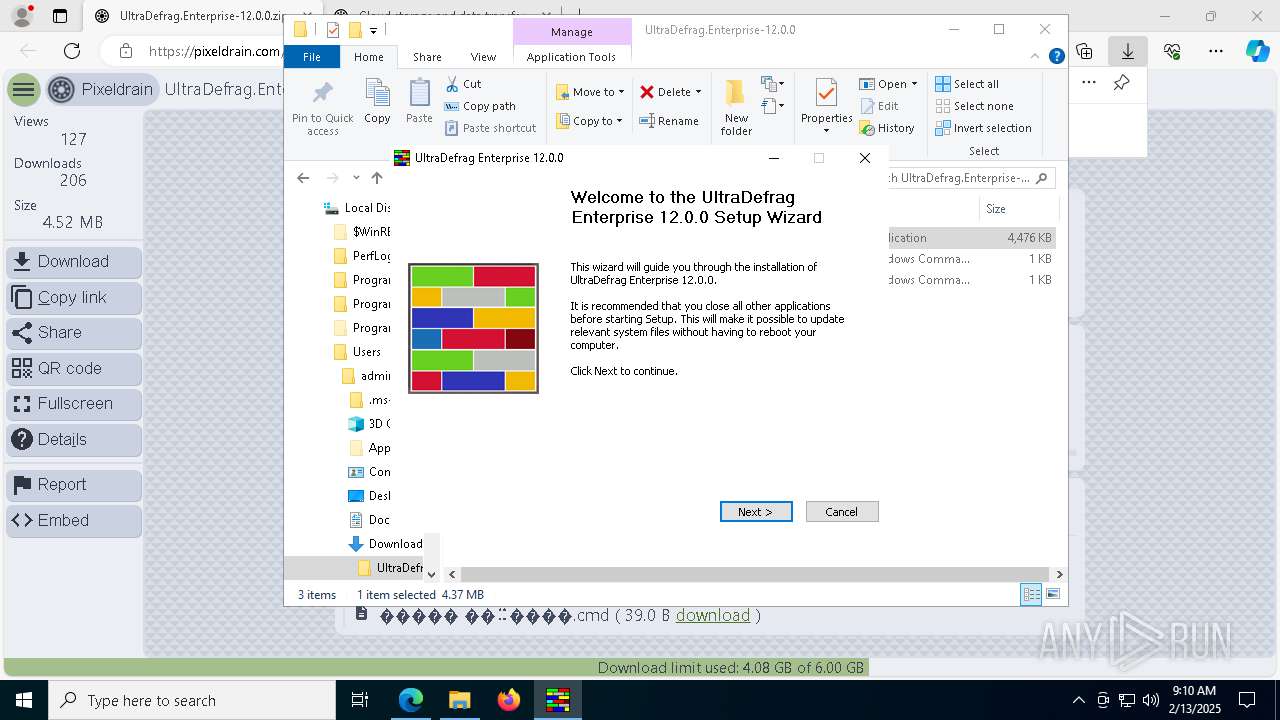Toggle the Pixeldrain hamburger menu icon
This screenshot has height=720, width=1280.
23,90
